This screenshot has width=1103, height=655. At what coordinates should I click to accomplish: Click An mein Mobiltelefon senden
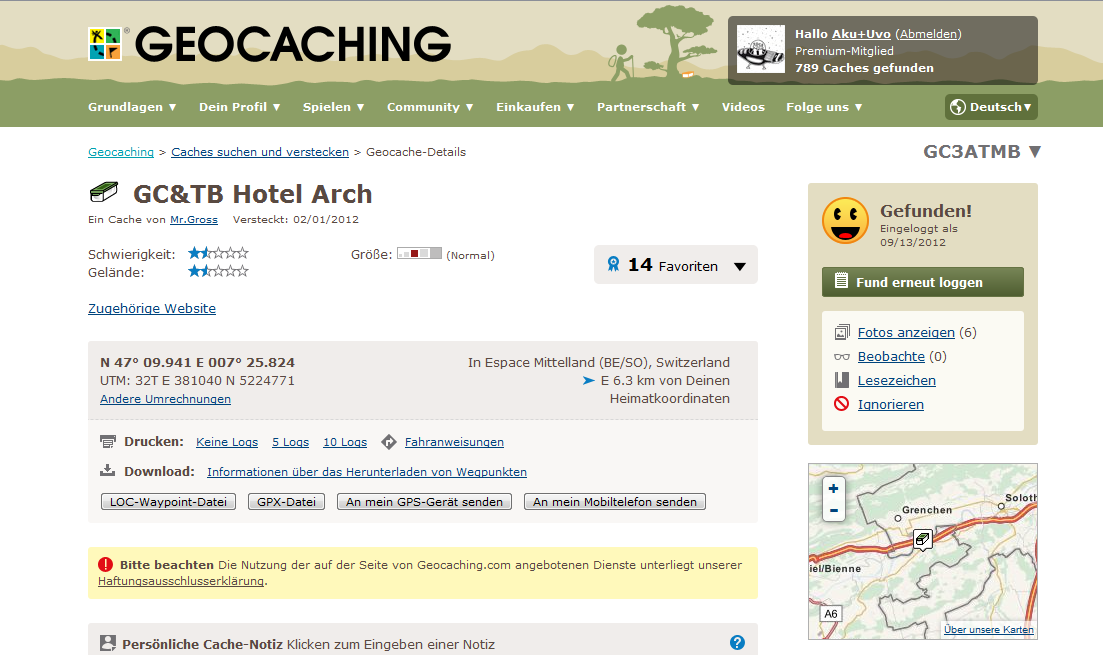tap(615, 502)
